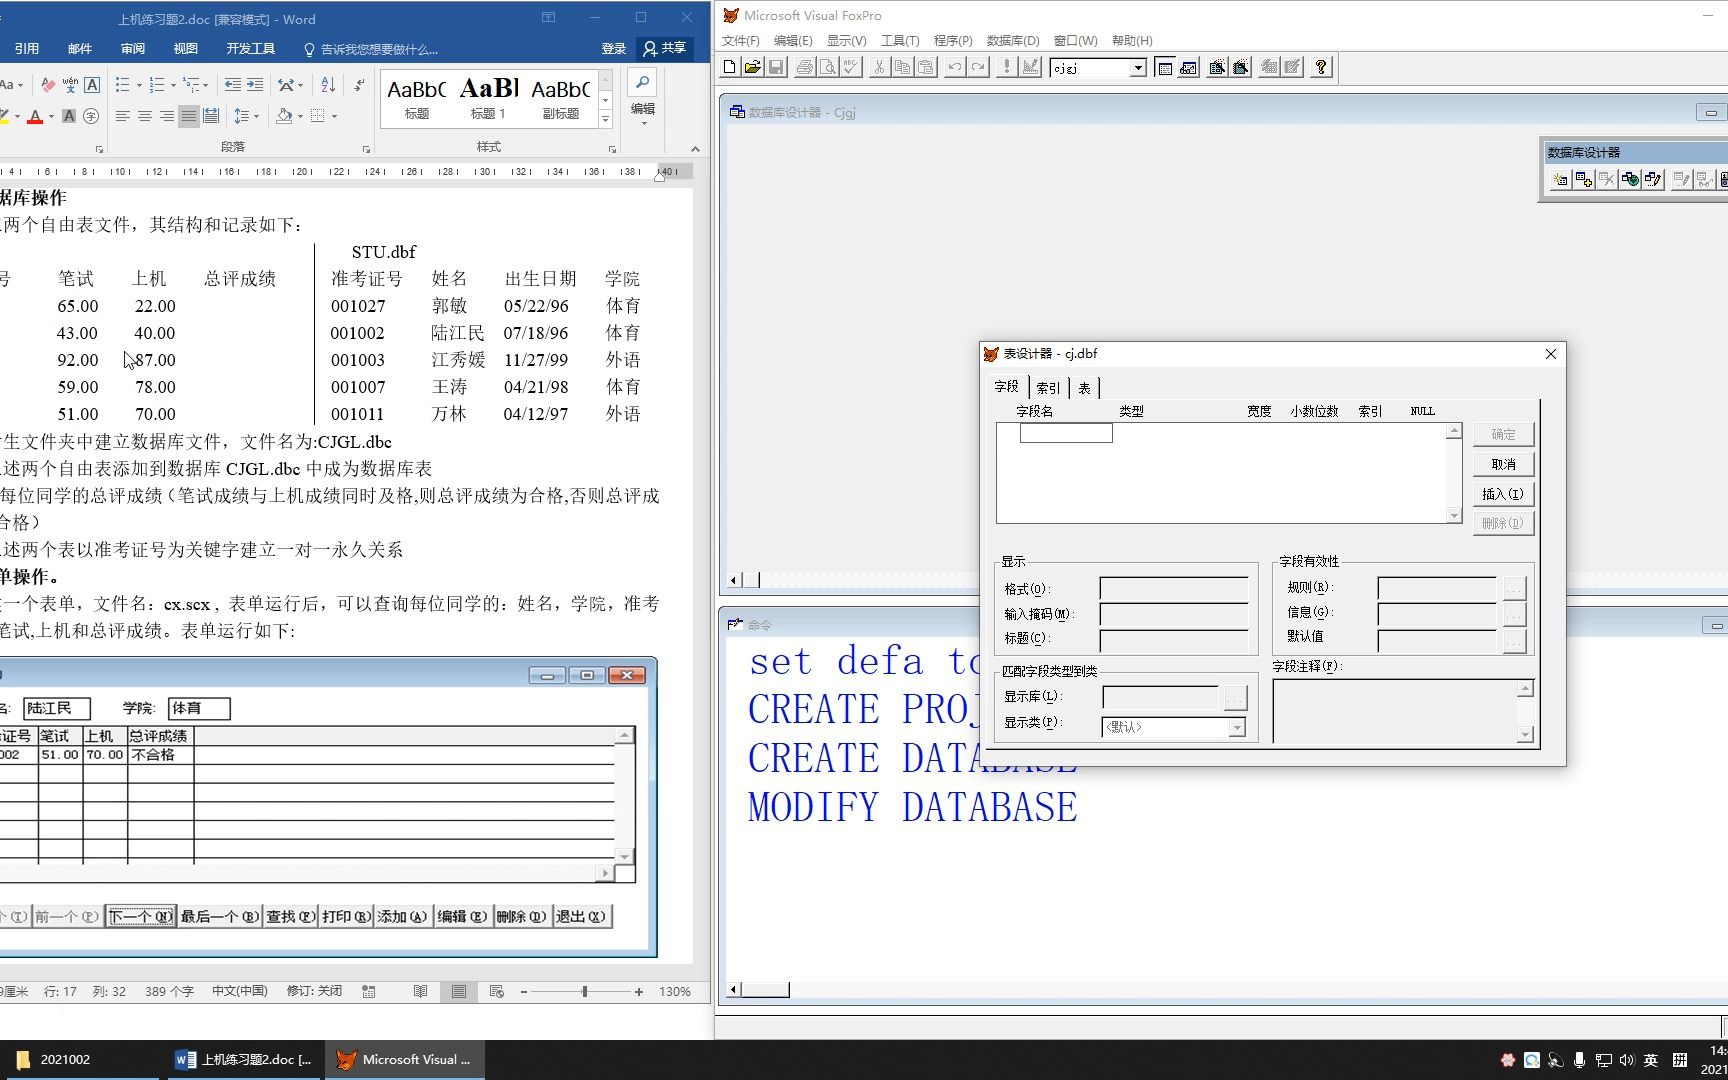This screenshot has height=1080, width=1728.
Task: Click the 取消 button in Table Designer
Action: tap(1503, 464)
